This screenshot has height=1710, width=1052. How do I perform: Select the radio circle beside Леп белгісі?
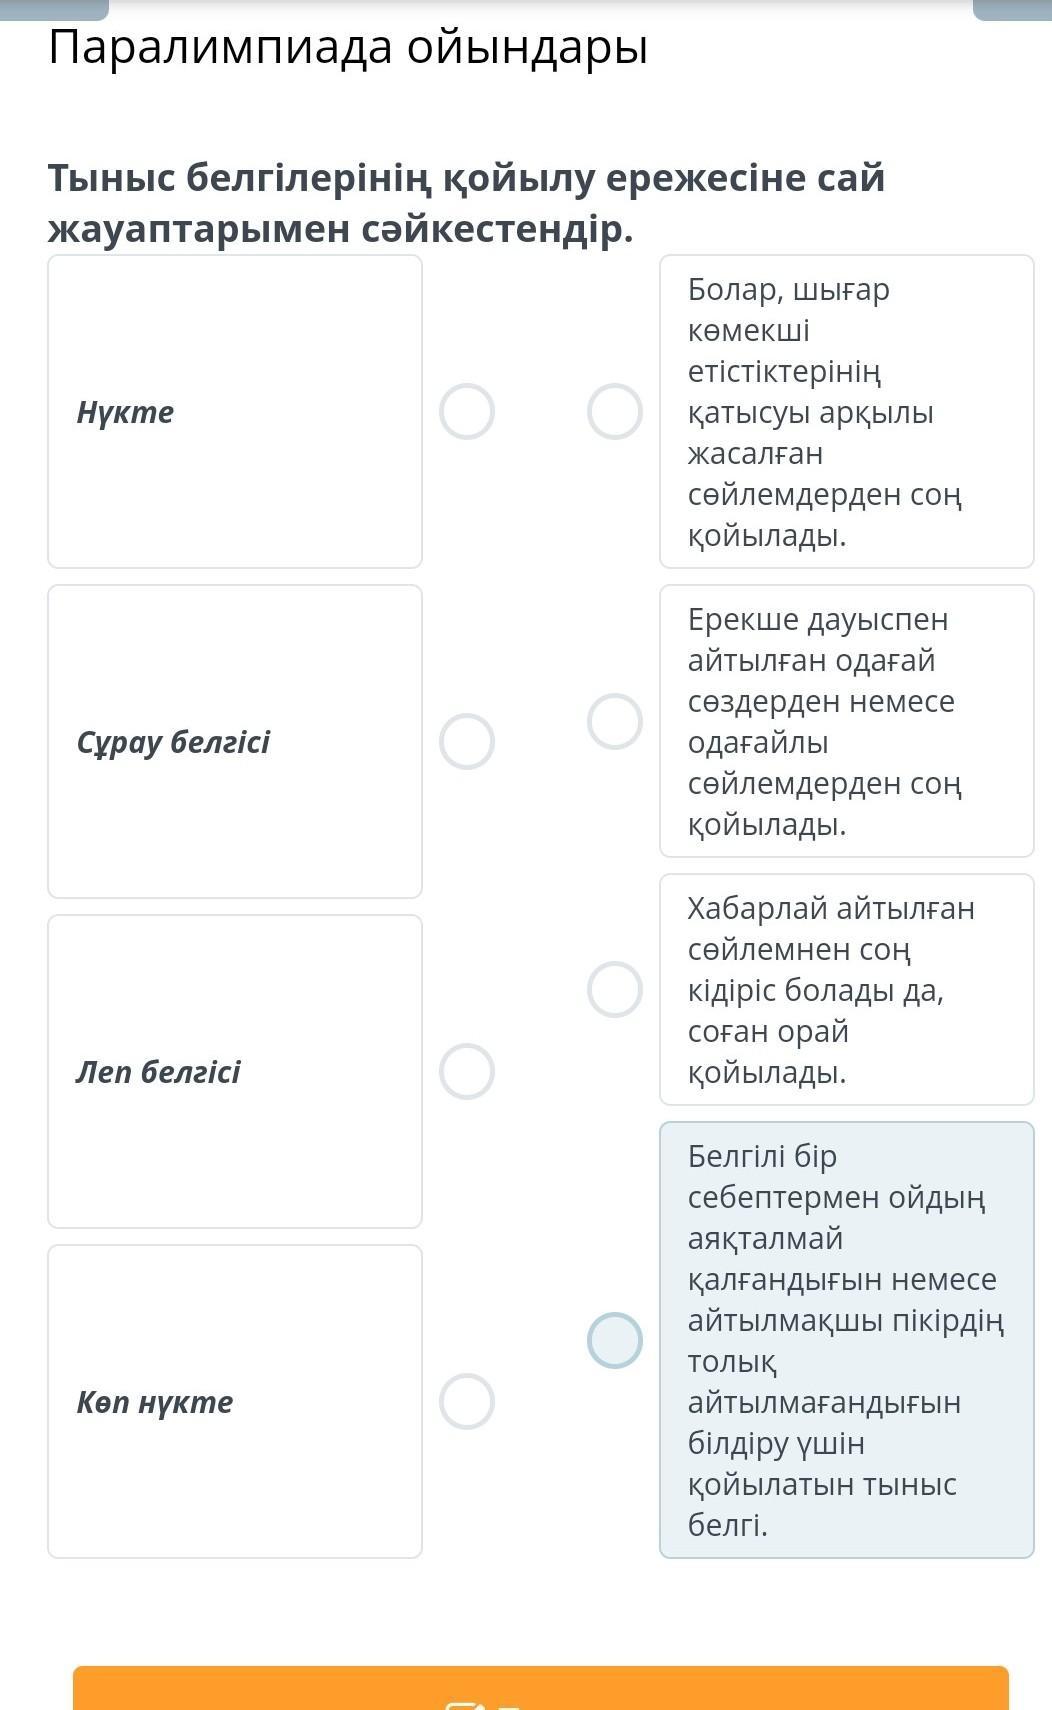tap(467, 1071)
